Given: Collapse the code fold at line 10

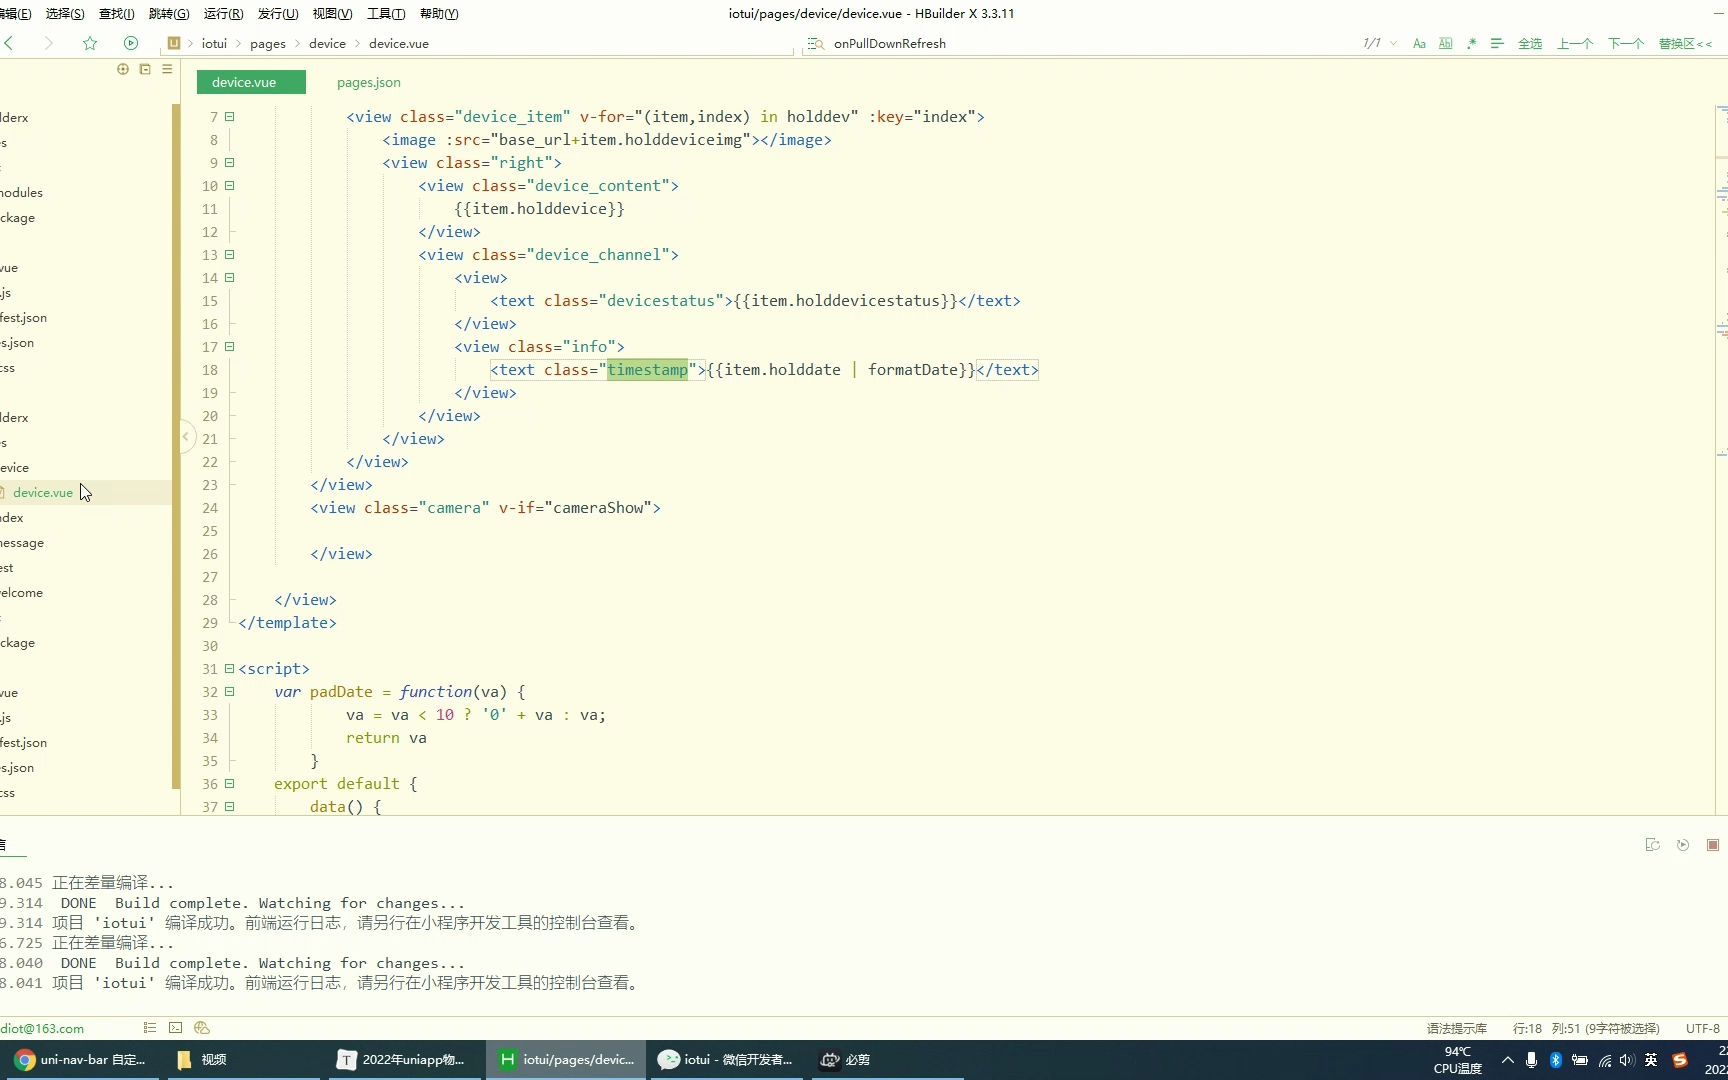Looking at the screenshot, I should coord(229,186).
